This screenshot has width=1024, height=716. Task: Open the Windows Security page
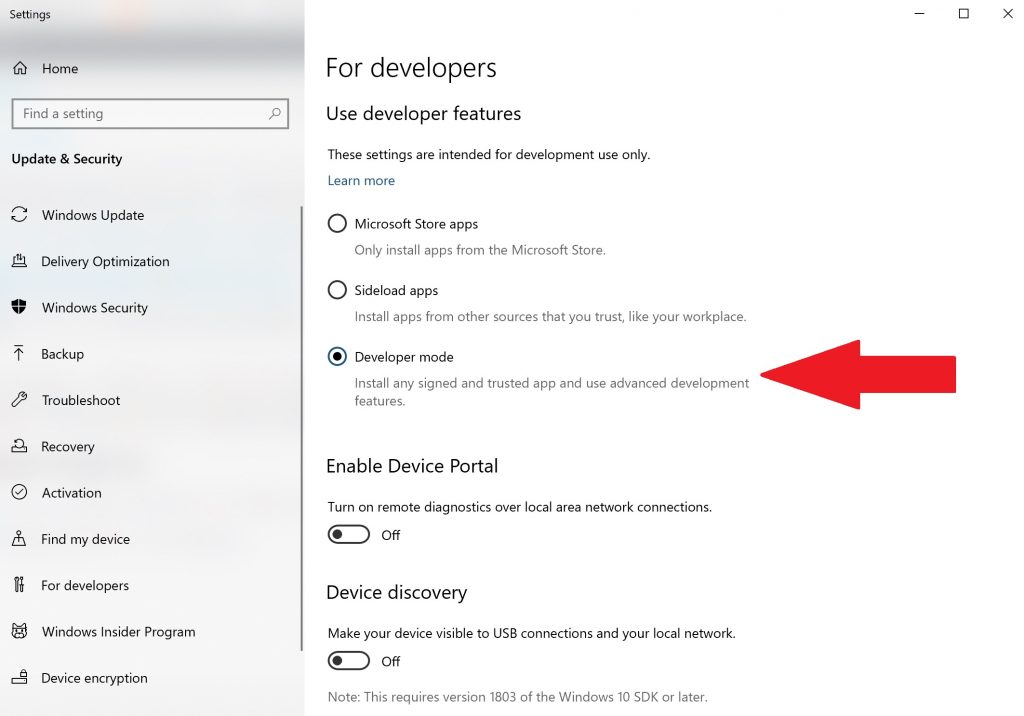(95, 308)
